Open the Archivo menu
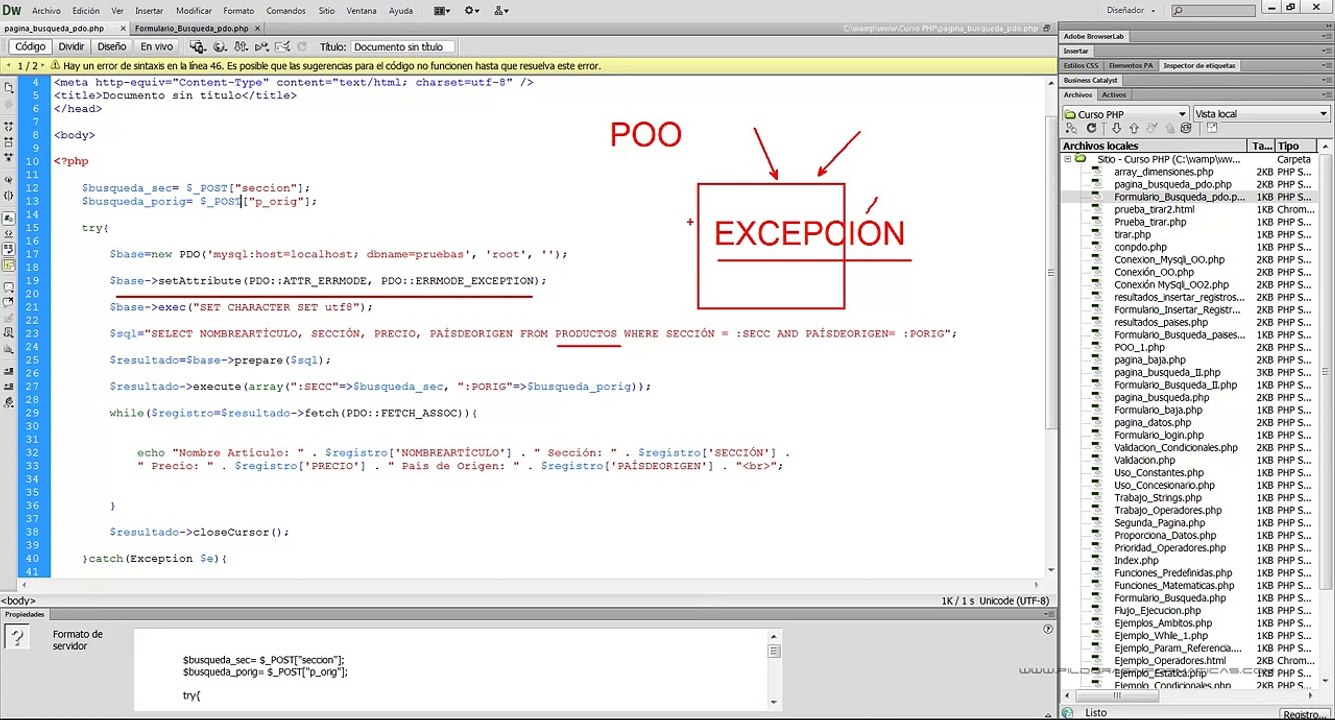 pos(46,10)
